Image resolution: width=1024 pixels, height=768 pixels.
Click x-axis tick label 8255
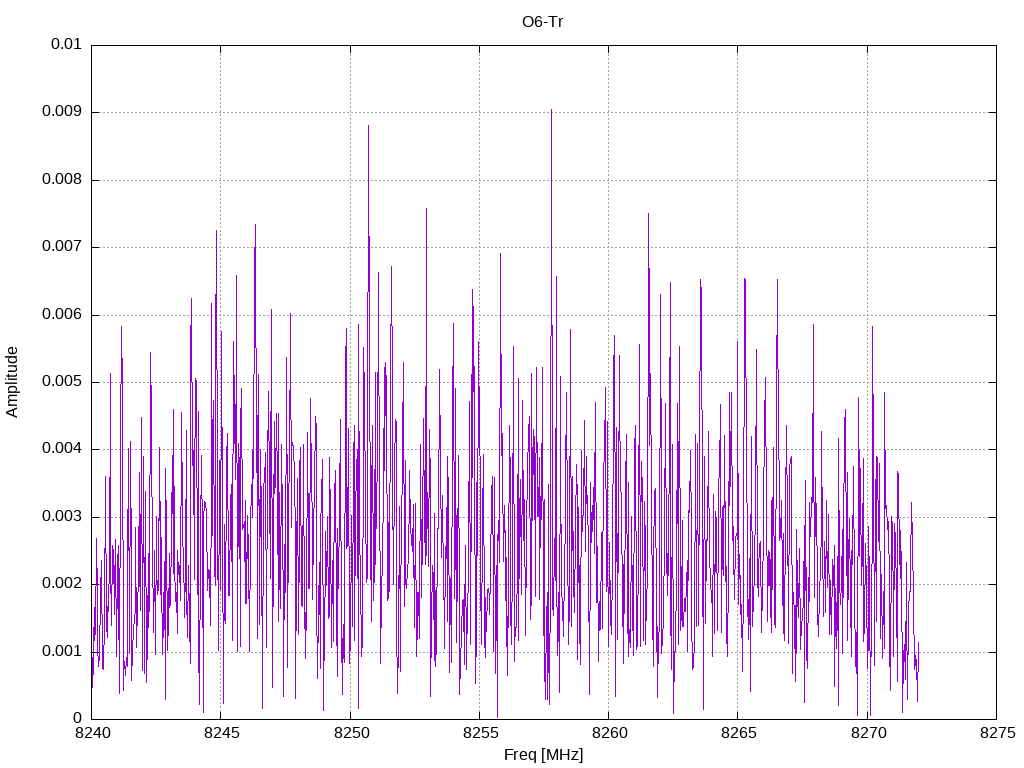(480, 733)
